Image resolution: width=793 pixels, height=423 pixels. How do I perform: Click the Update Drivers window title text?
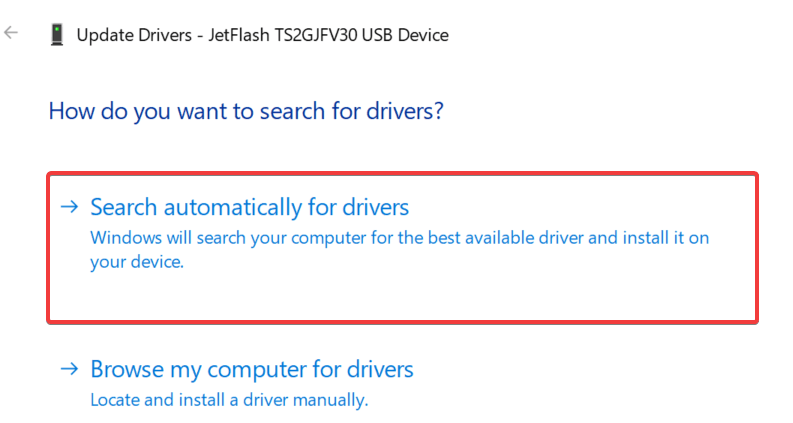tap(262, 35)
